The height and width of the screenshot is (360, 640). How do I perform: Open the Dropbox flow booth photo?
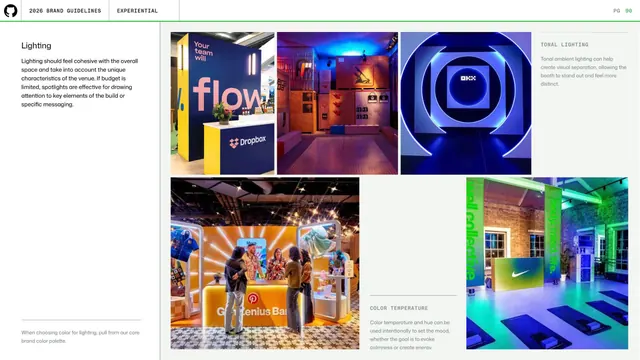pyautogui.click(x=222, y=103)
